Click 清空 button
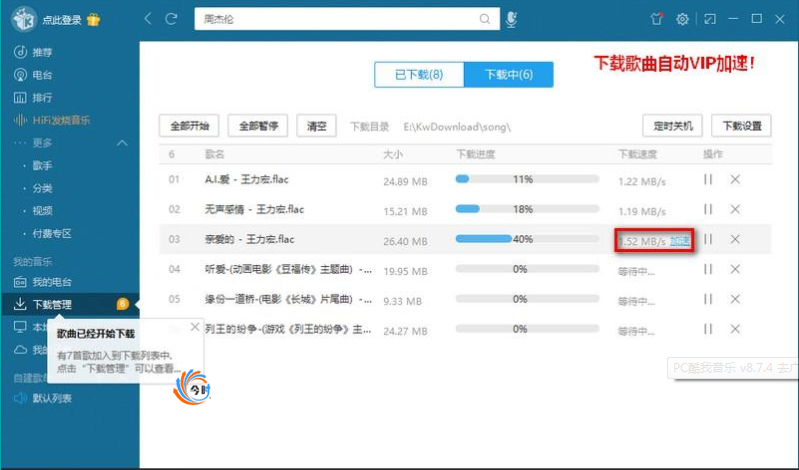Screen dimensions: 799x470 pyautogui.click(x=316, y=126)
